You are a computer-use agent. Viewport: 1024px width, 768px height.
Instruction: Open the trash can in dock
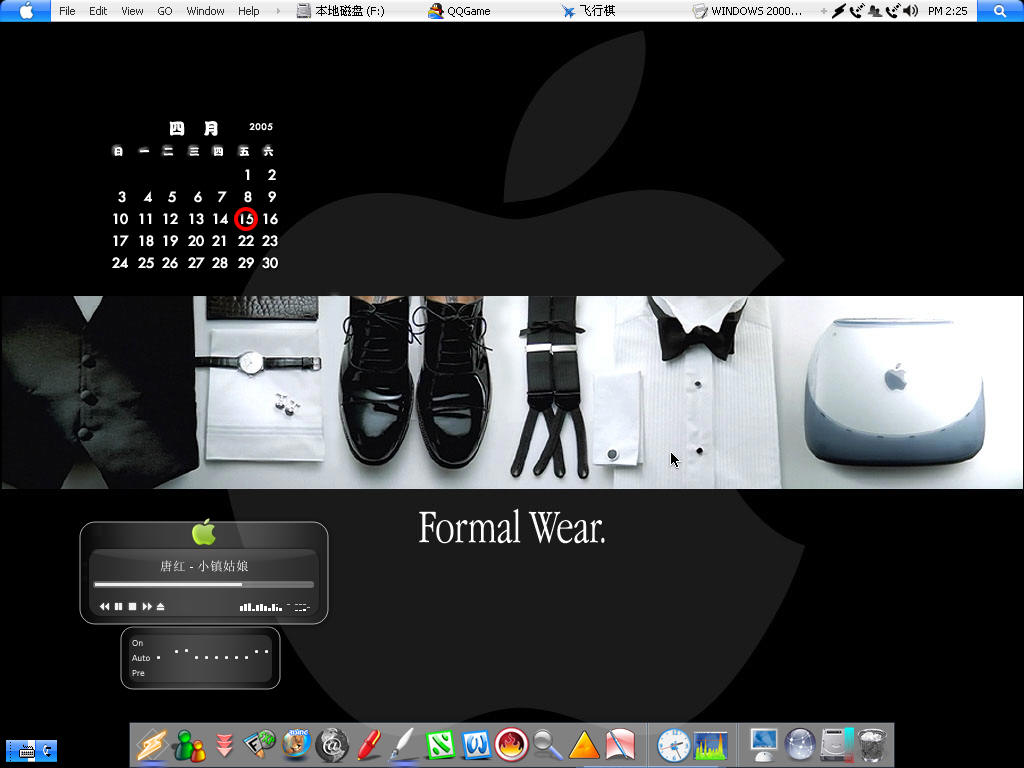click(872, 744)
